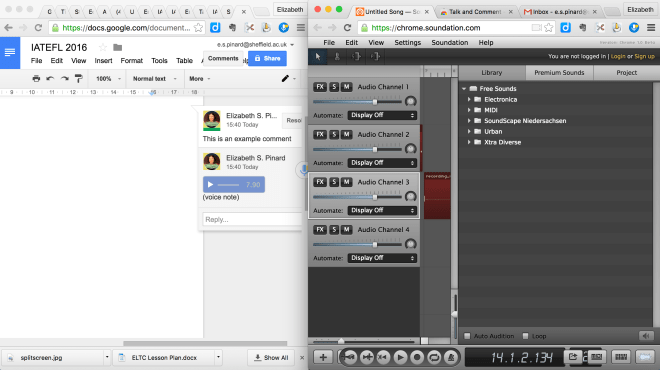The height and width of the screenshot is (370, 660).
Task: Start playback with the play button
Action: click(x=400, y=357)
